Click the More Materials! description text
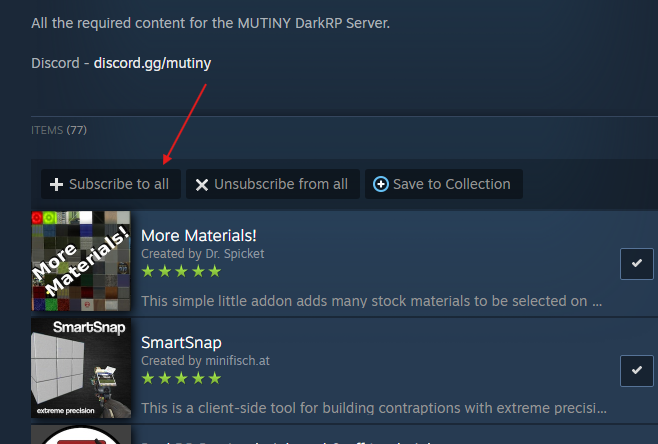This screenshot has height=444, width=658. pos(371,301)
